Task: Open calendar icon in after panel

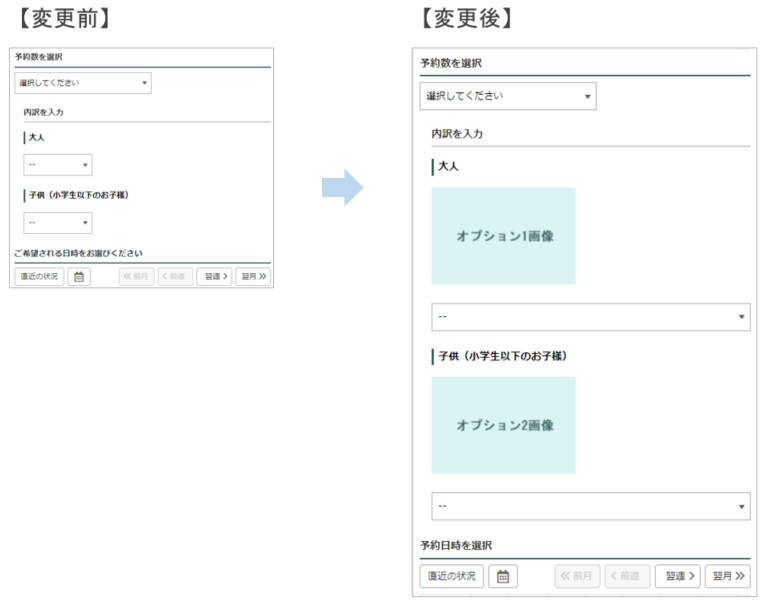Action: tap(503, 576)
